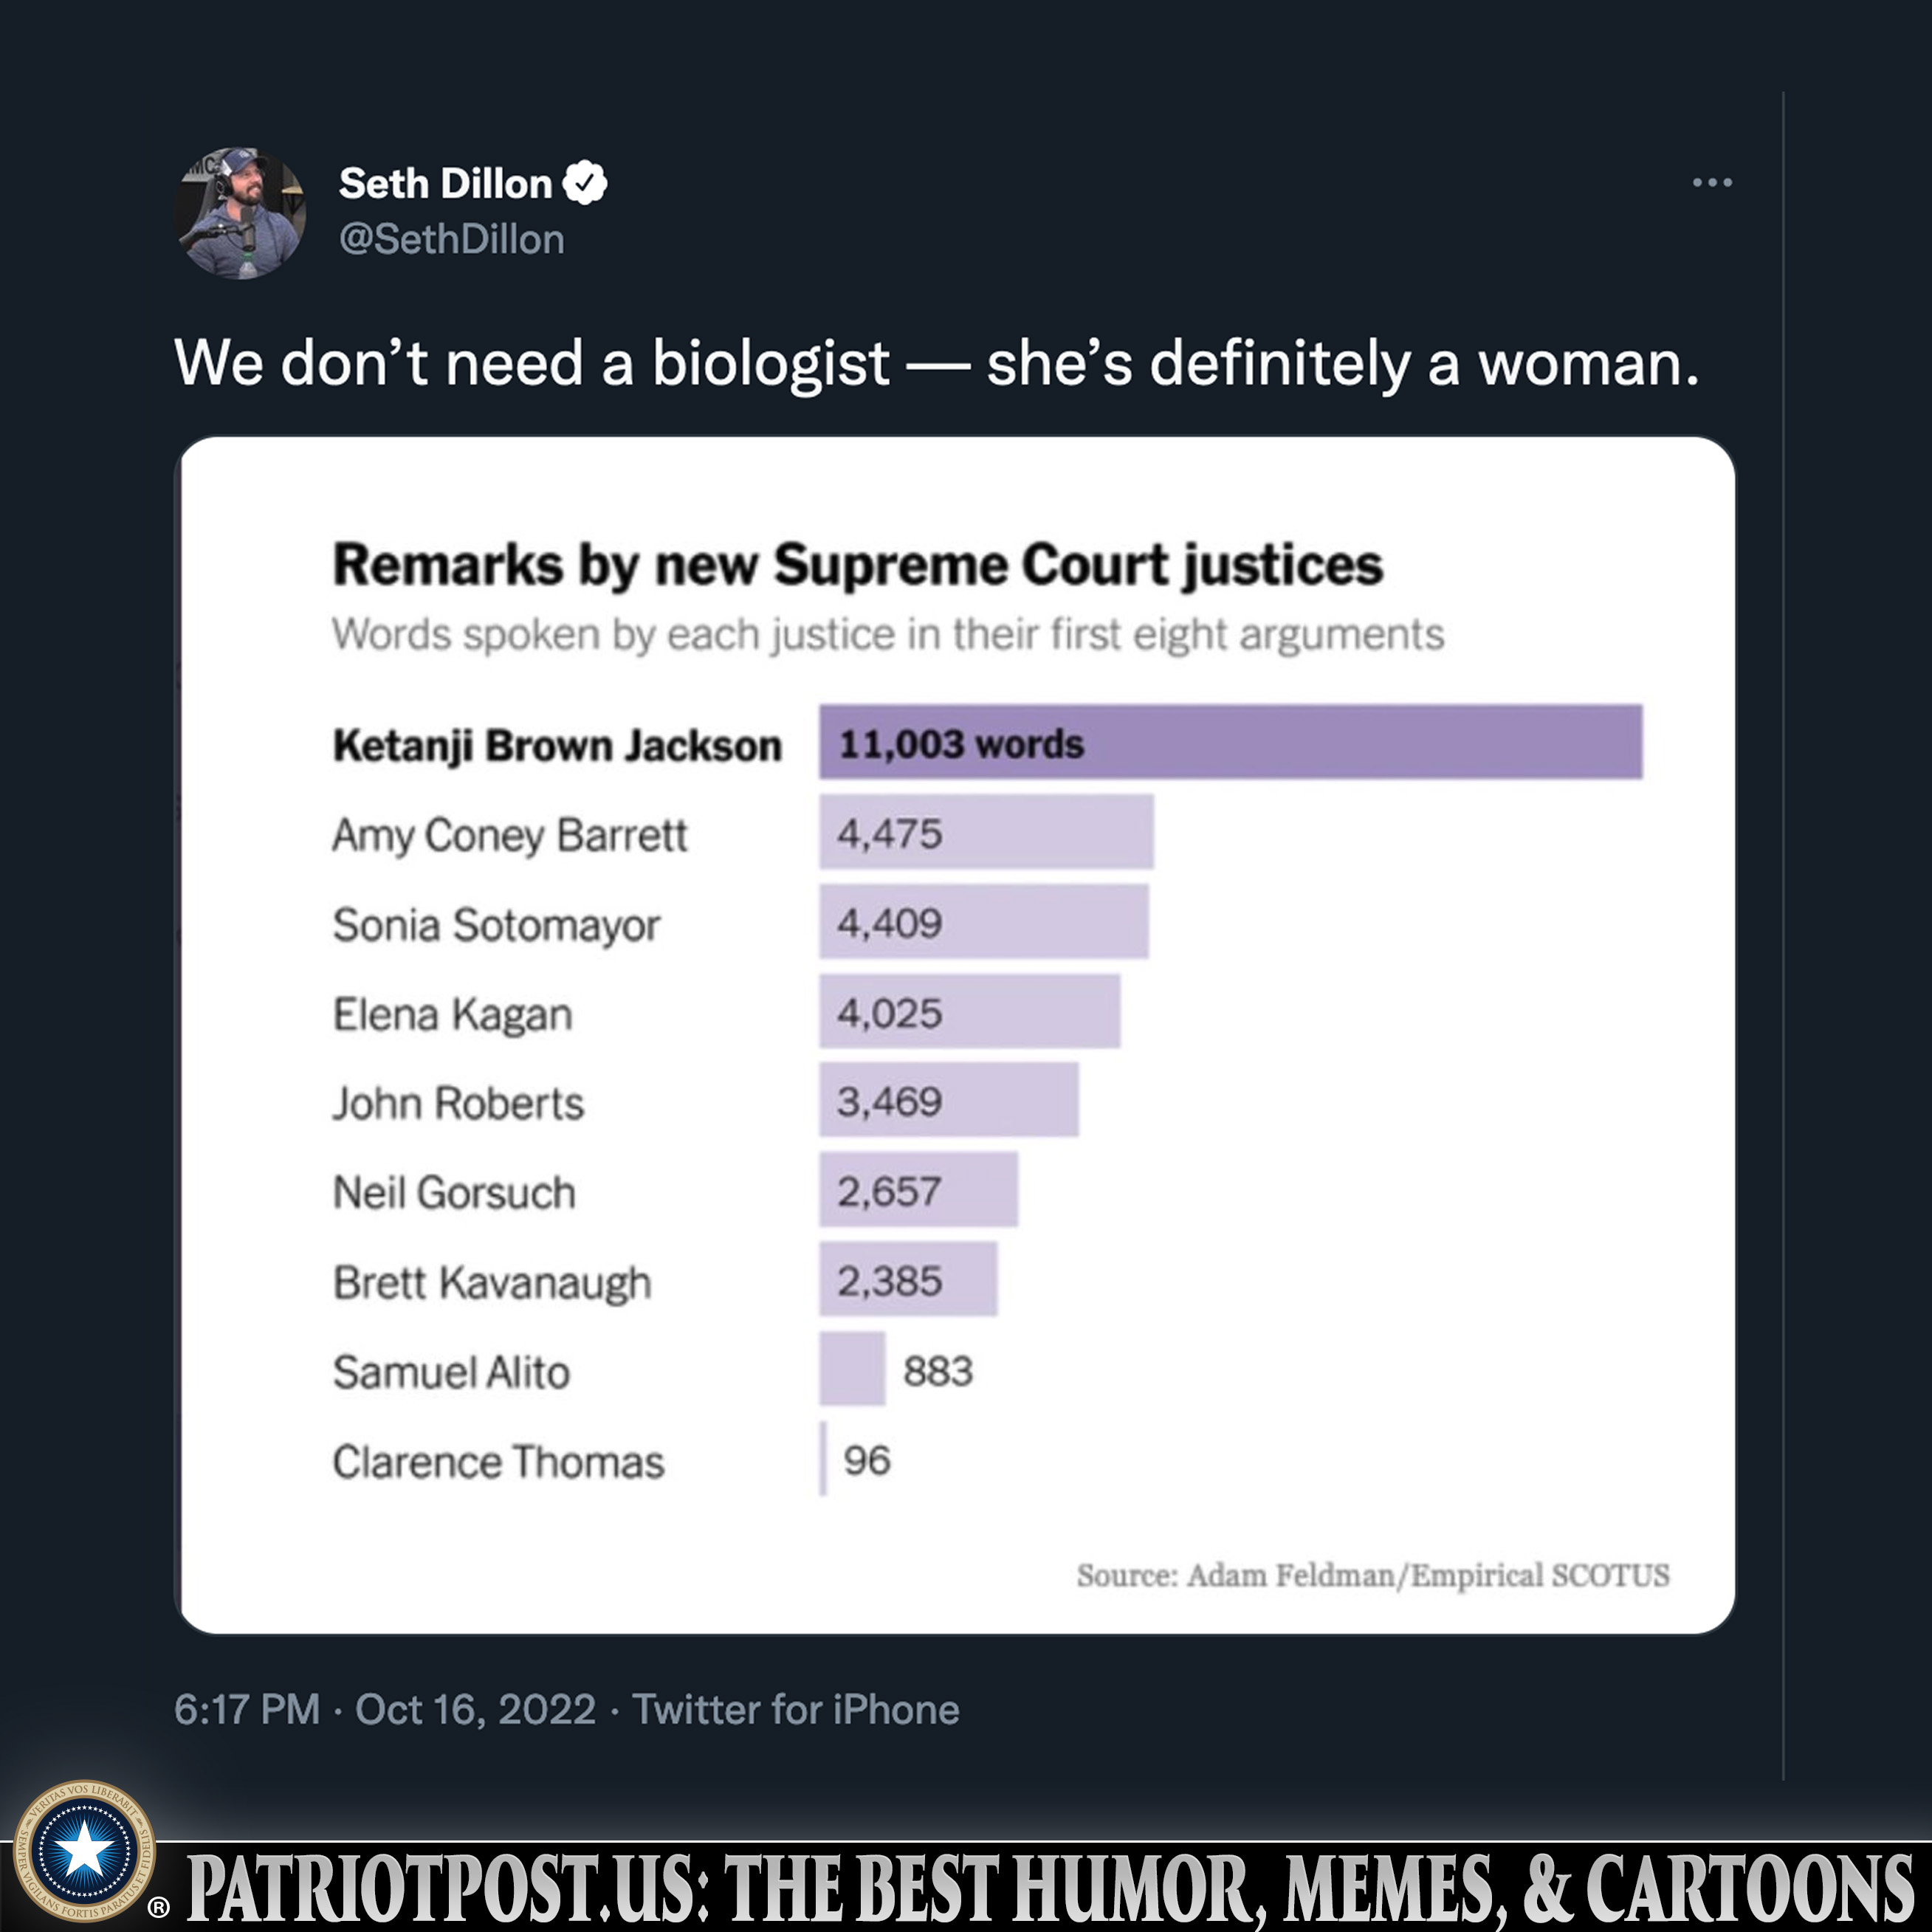Image resolution: width=1932 pixels, height=1932 pixels.
Task: Click the Amy Coney Barrett 4,475 bar
Action: click(x=986, y=832)
